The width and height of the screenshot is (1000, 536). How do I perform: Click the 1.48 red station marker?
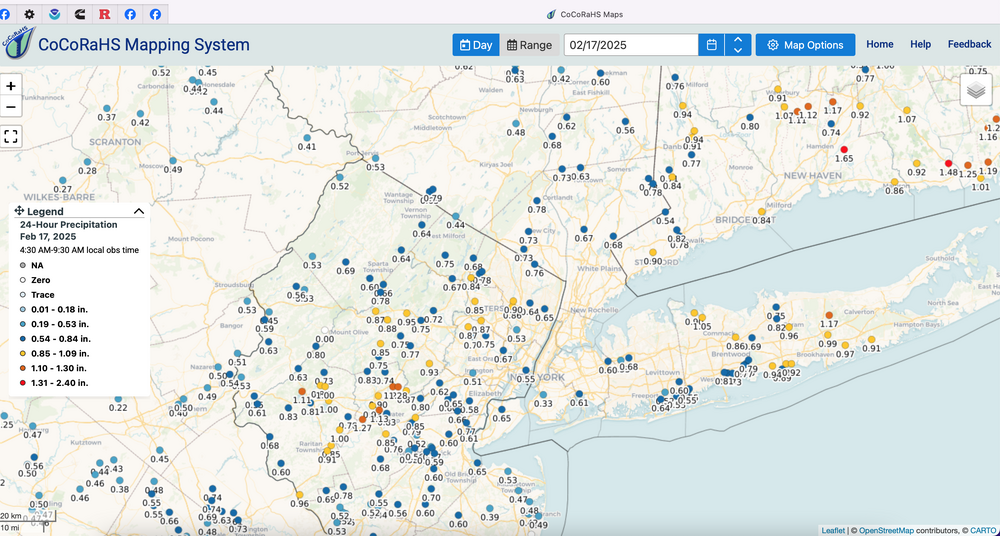pos(948,163)
